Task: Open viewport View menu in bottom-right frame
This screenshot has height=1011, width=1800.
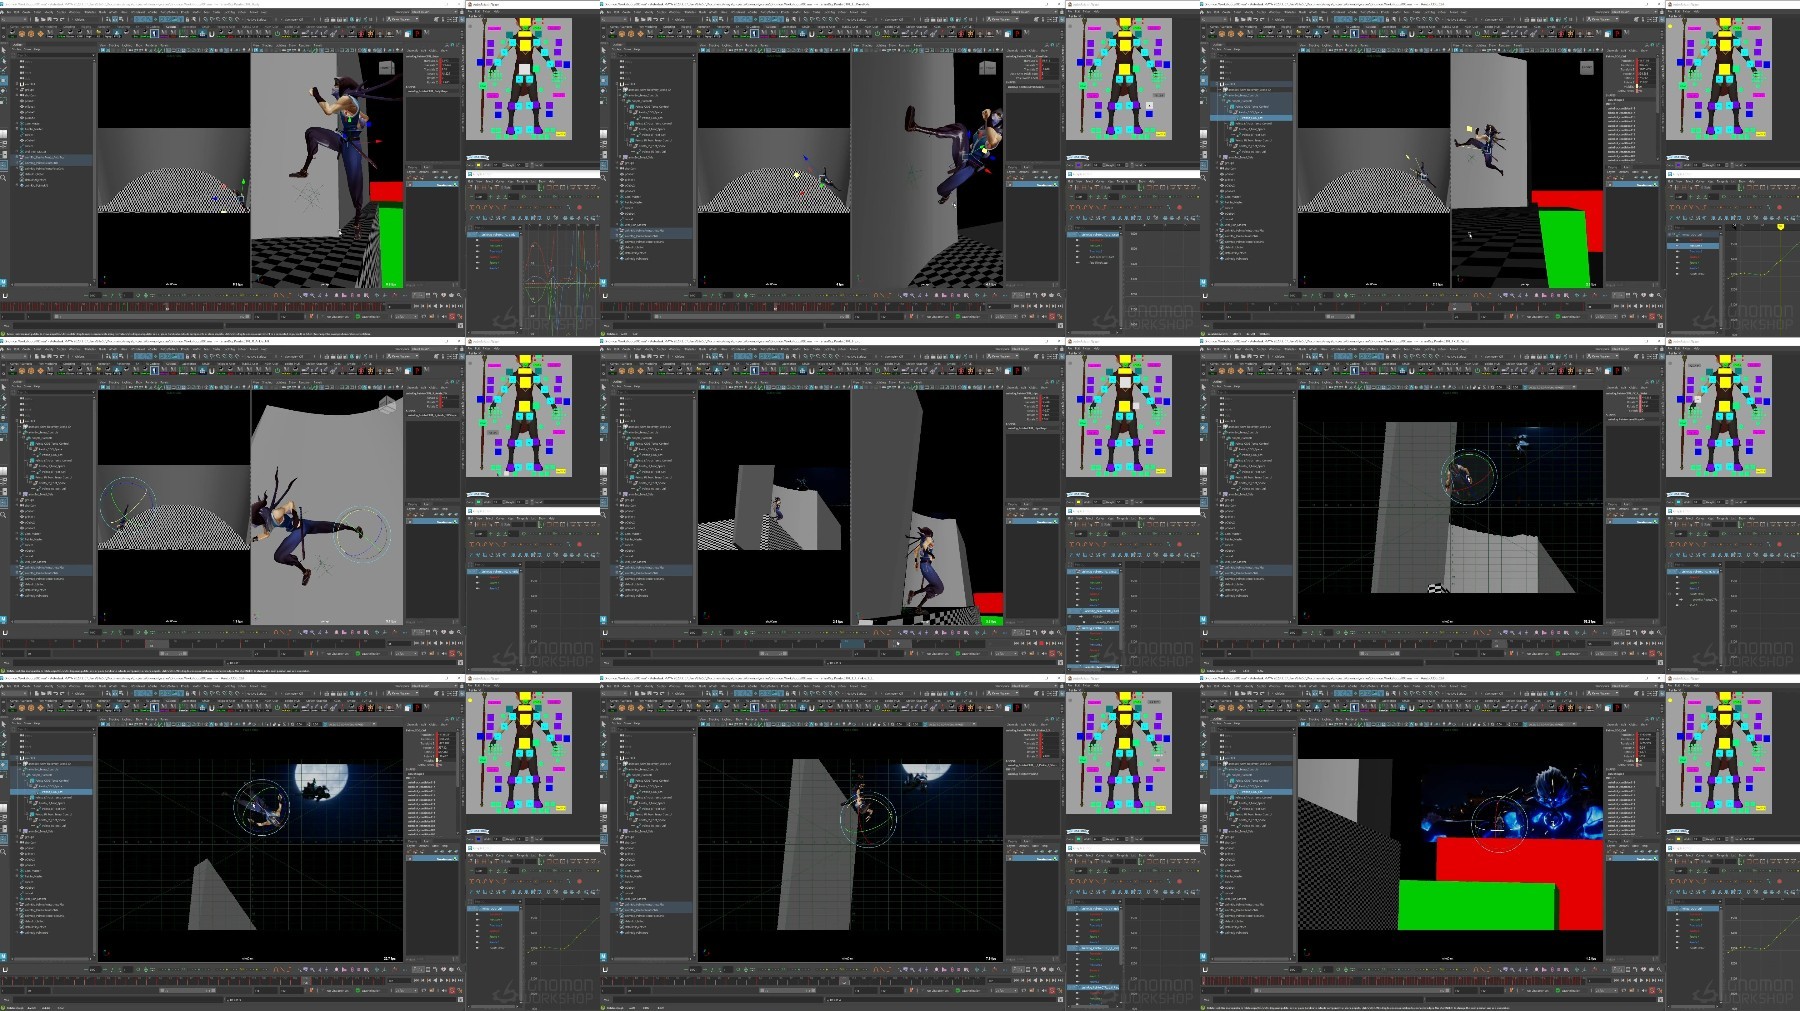Action: click(1301, 720)
